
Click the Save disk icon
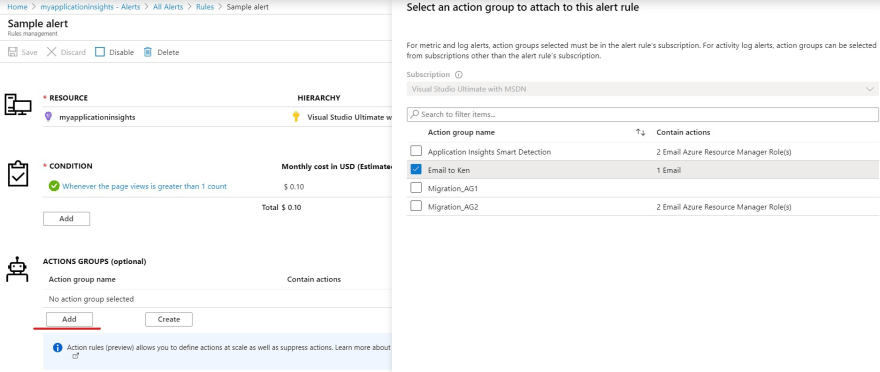[12, 52]
